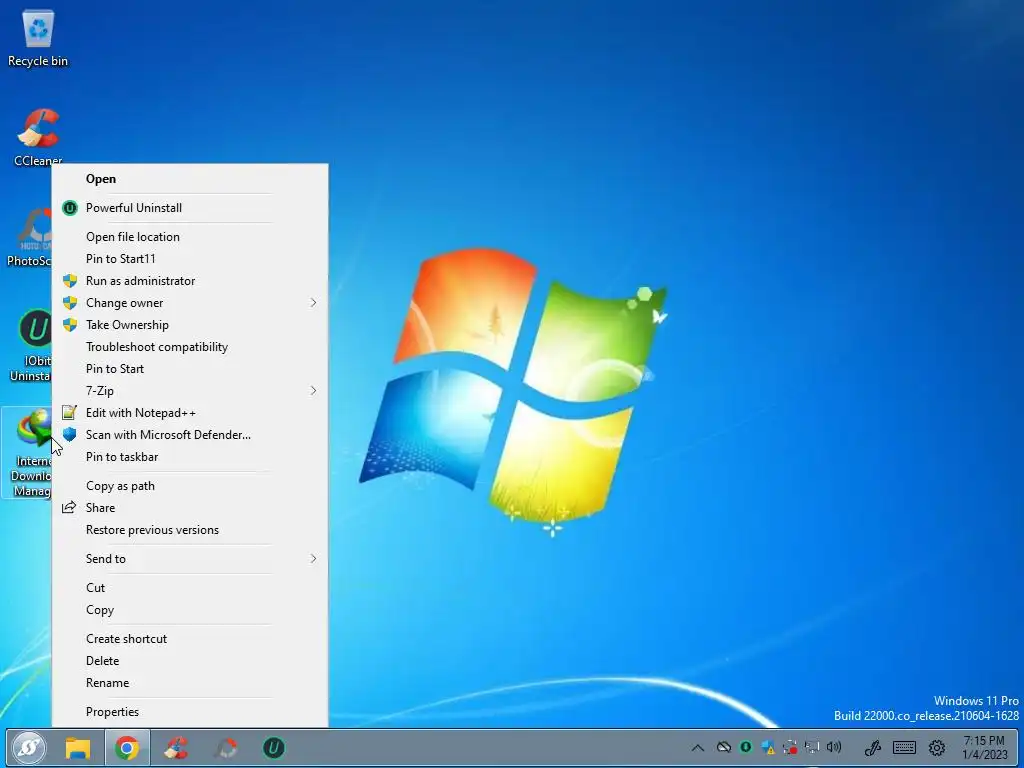The height and width of the screenshot is (768, 1024).
Task: Launch IObit Uninstaller from the taskbar
Action: 274,748
